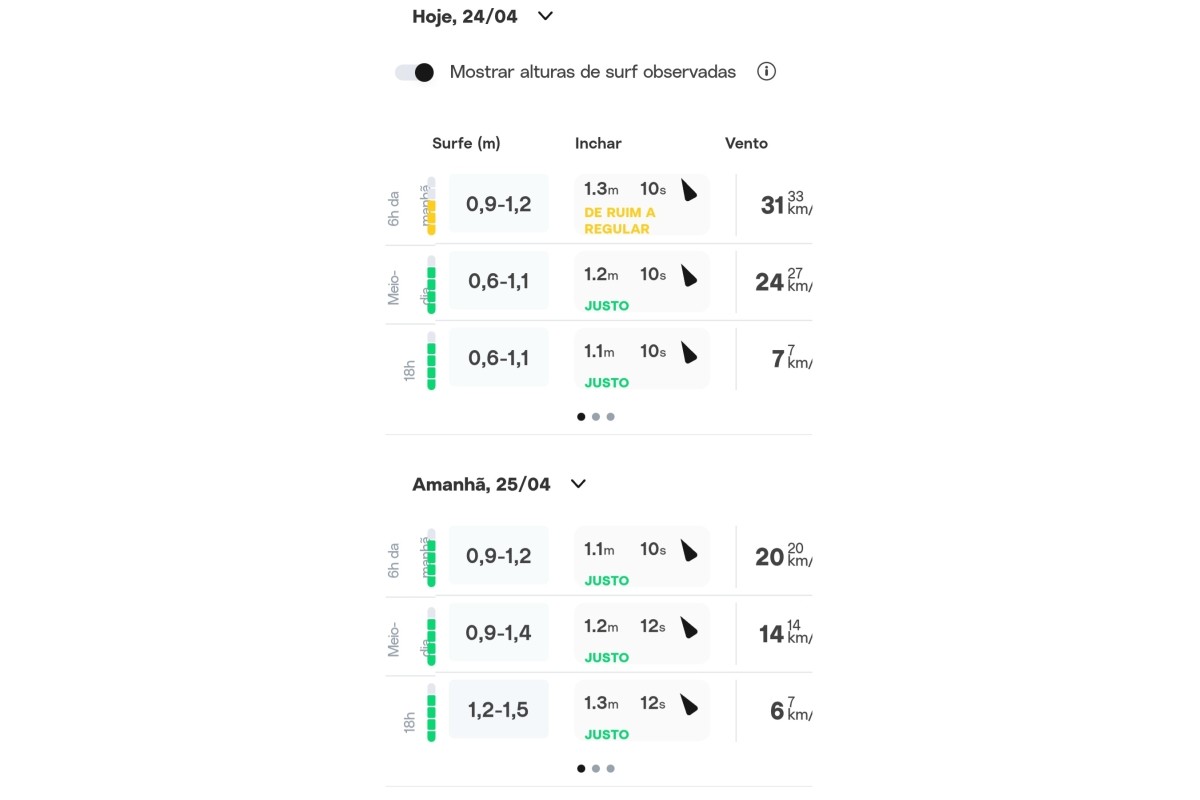Collapse the Hoje, 24/04 section chevron
Image resolution: width=1200 pixels, height=800 pixels.
pos(545,16)
